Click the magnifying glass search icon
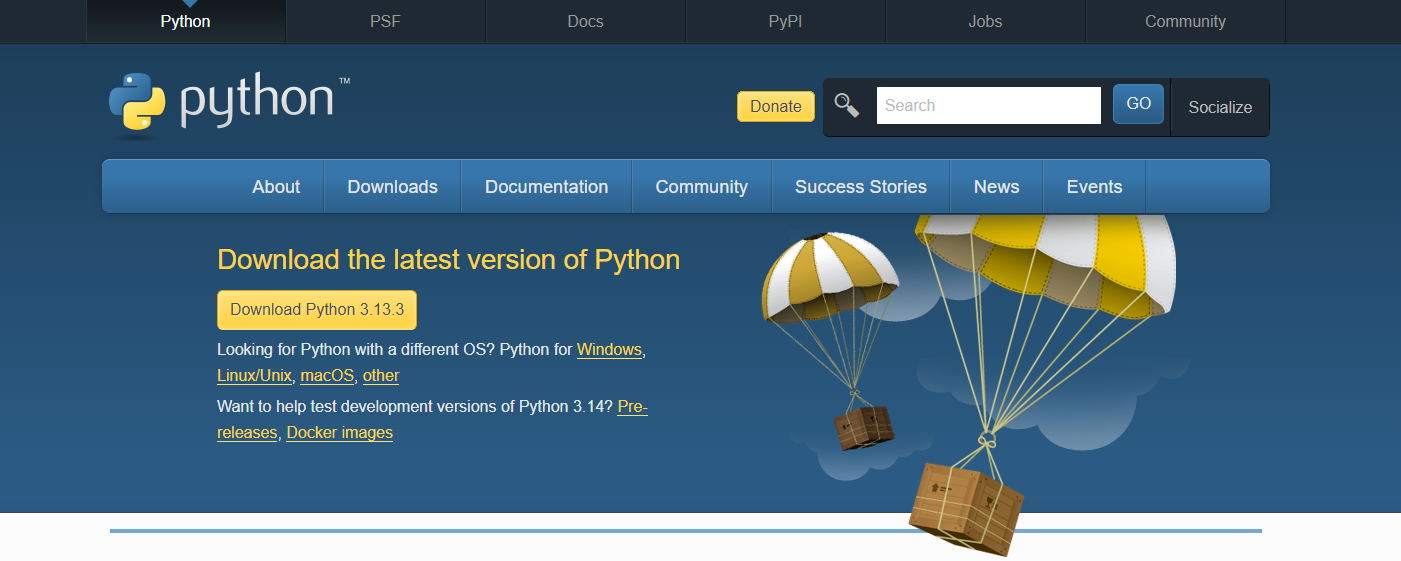1401x561 pixels. (x=847, y=105)
